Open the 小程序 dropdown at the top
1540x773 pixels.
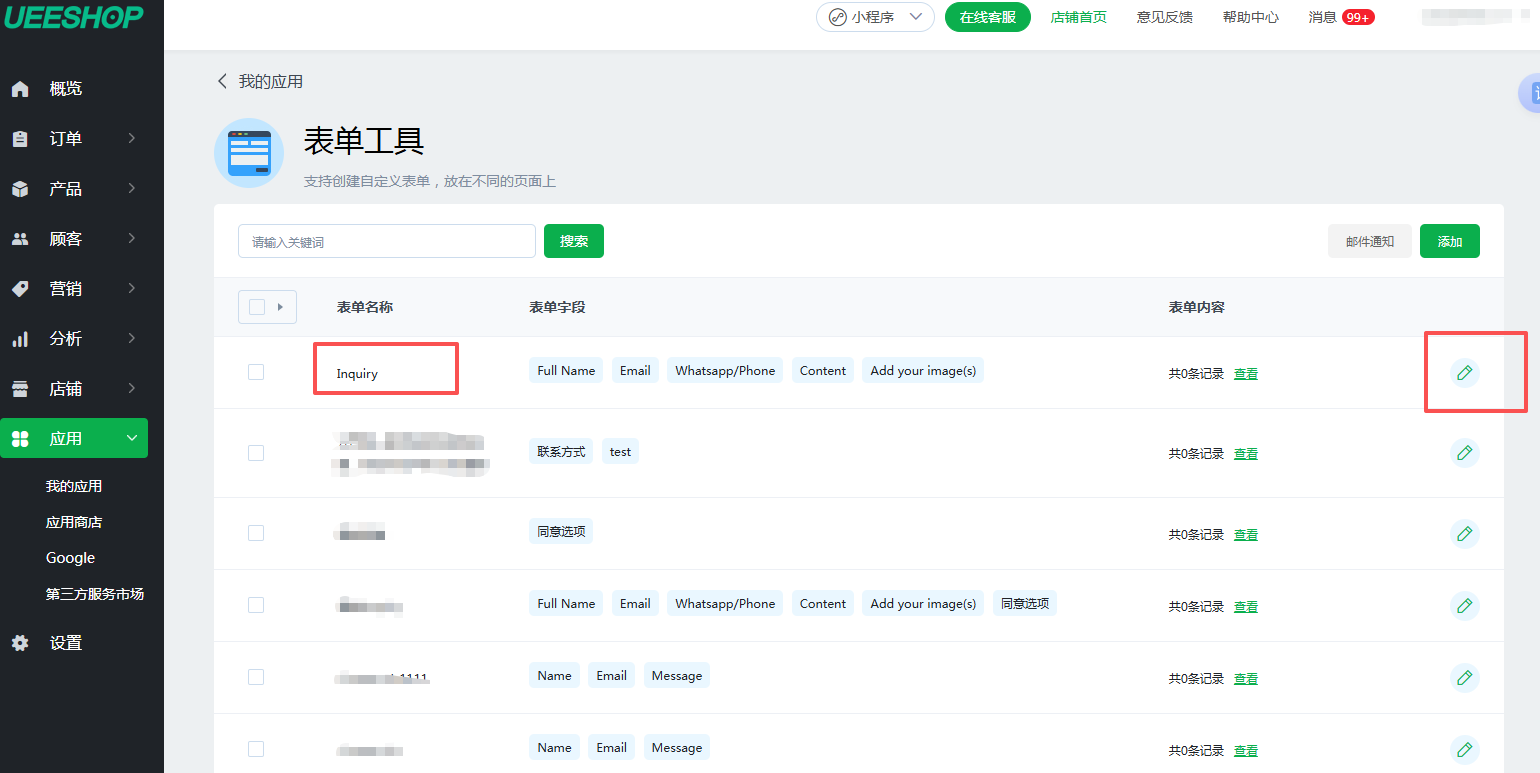(x=875, y=17)
